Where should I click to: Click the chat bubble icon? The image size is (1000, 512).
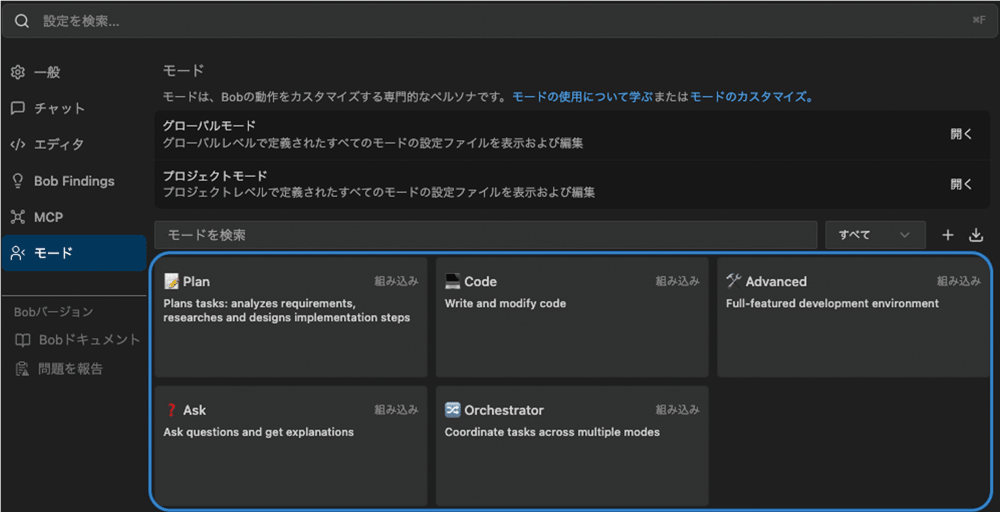18,108
